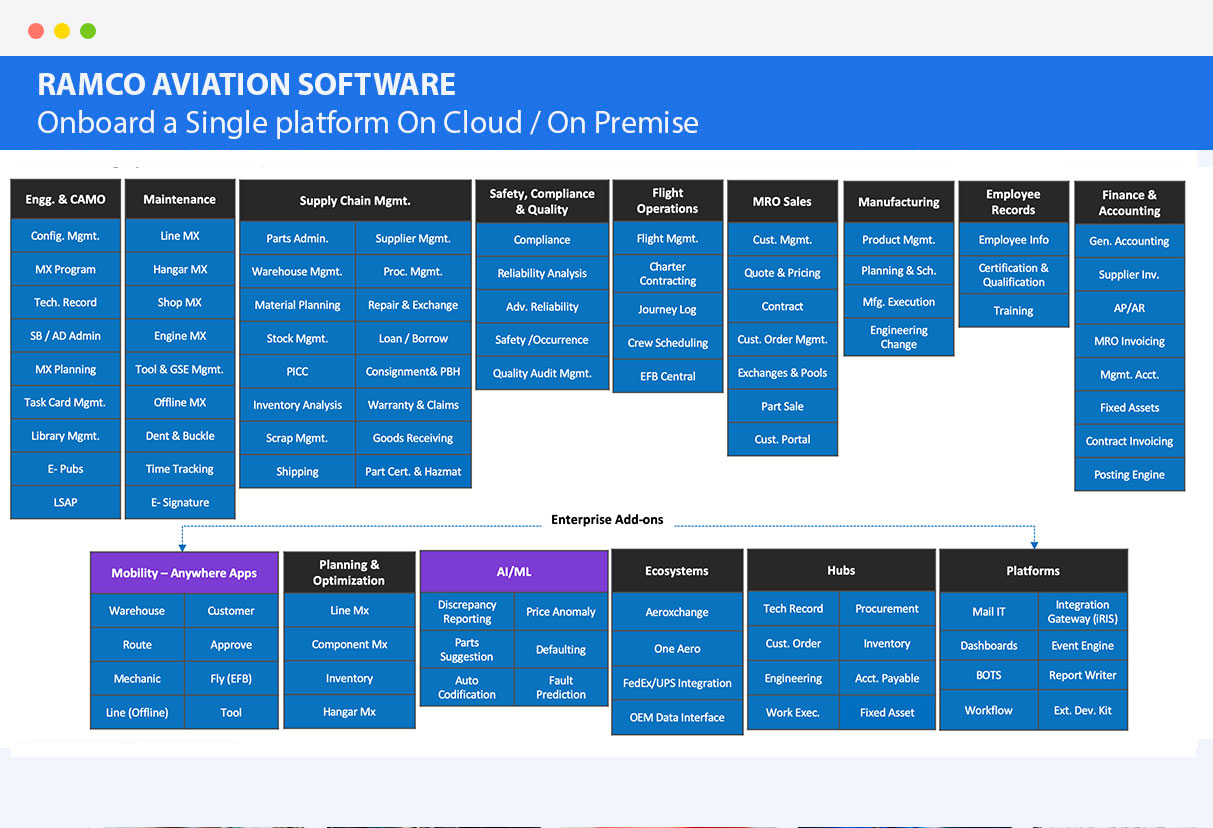The width and height of the screenshot is (1213, 828).
Task: Choose the Quote & Pricing tile
Action: pyautogui.click(x=782, y=273)
